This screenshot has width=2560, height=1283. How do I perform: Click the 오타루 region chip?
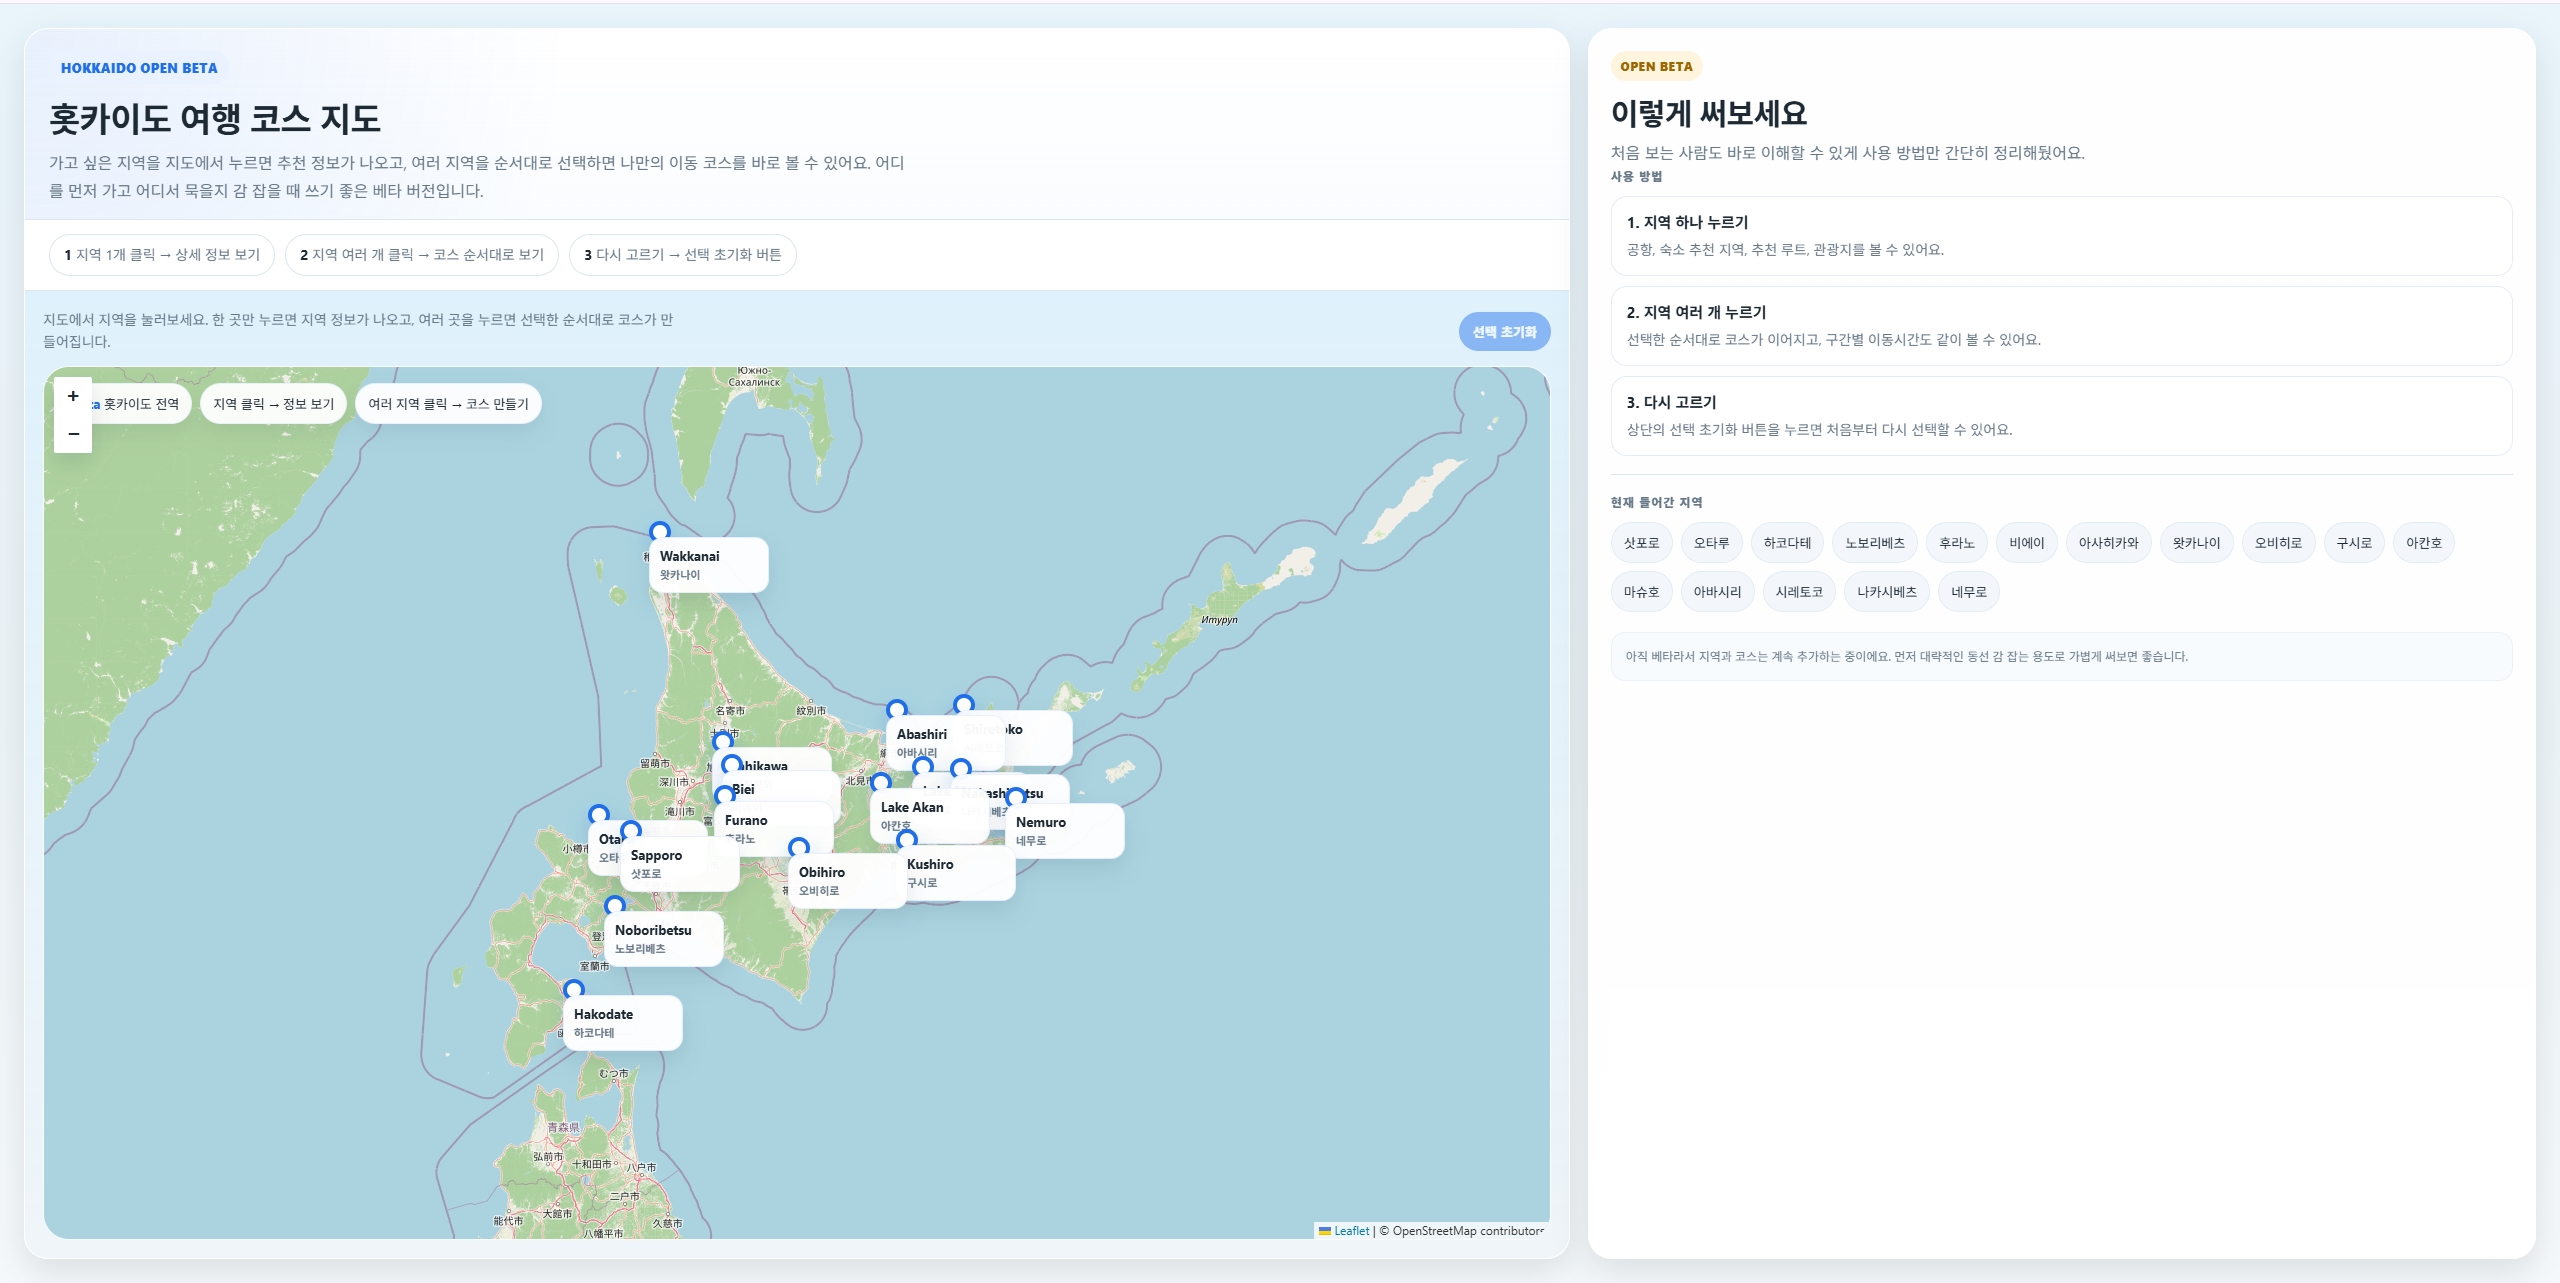[x=1711, y=543]
